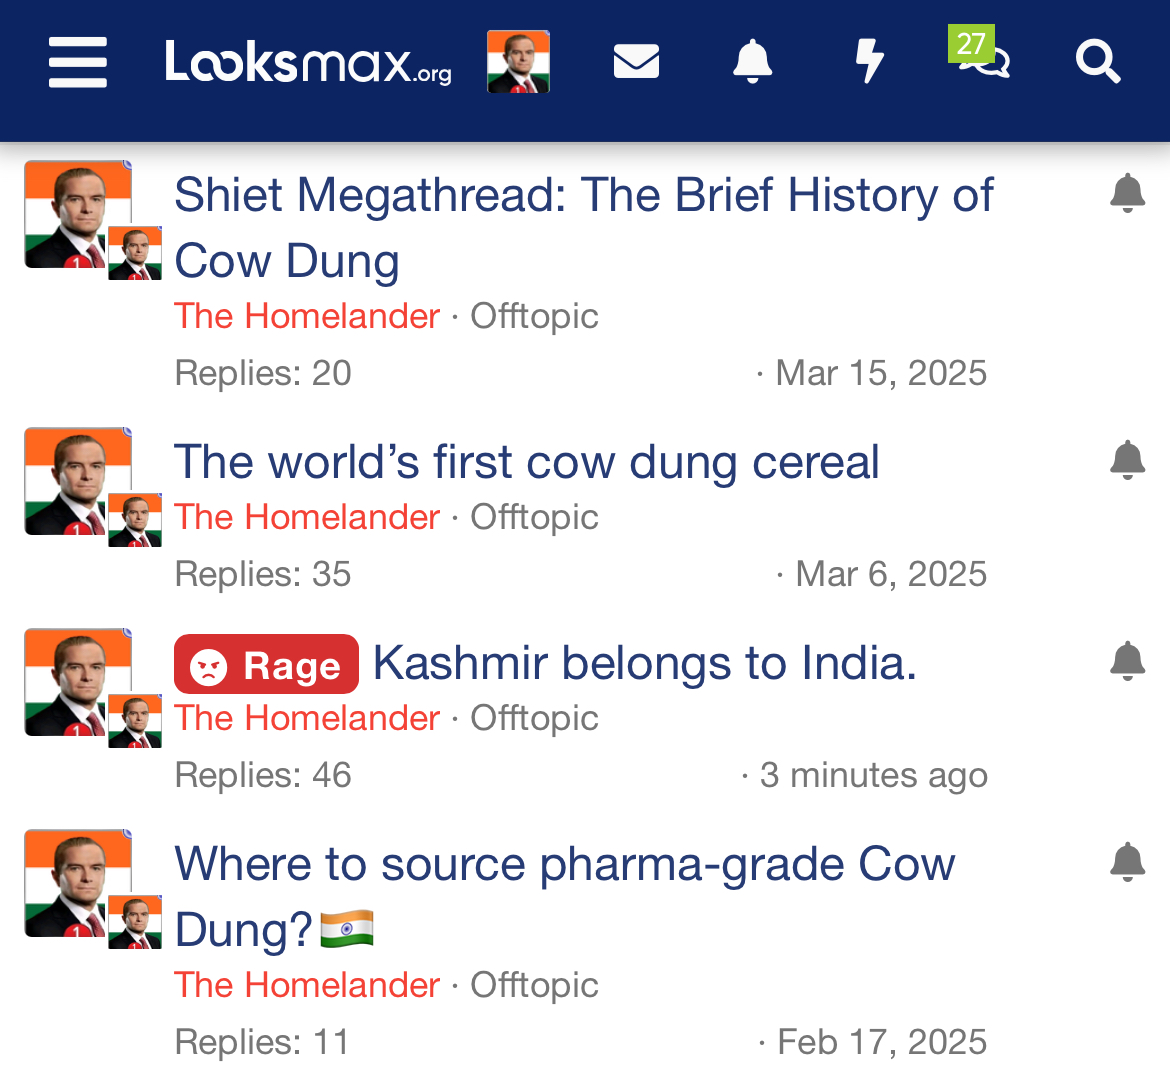Click the Looksmax.org logo
The height and width of the screenshot is (1065, 1170).
tap(308, 62)
